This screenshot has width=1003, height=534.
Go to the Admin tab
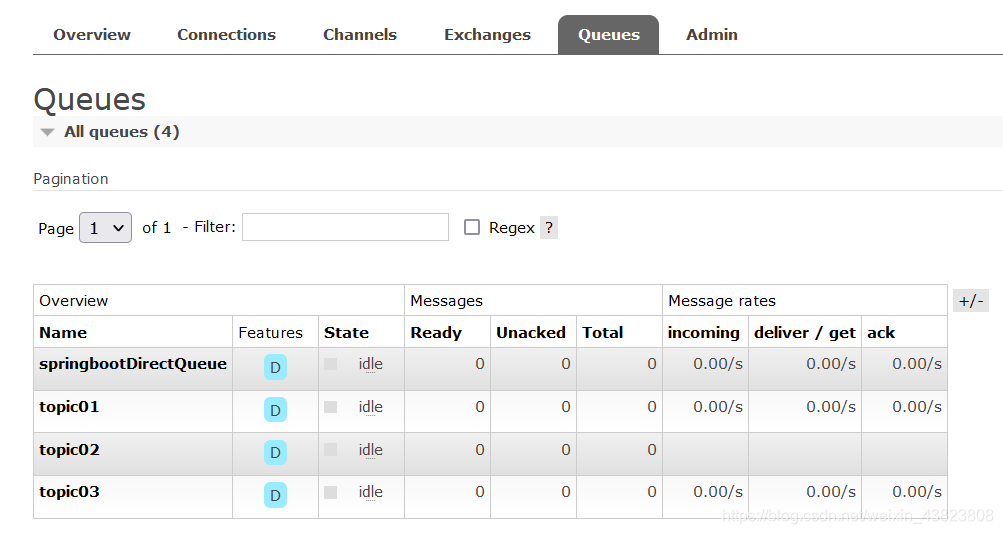click(x=711, y=34)
